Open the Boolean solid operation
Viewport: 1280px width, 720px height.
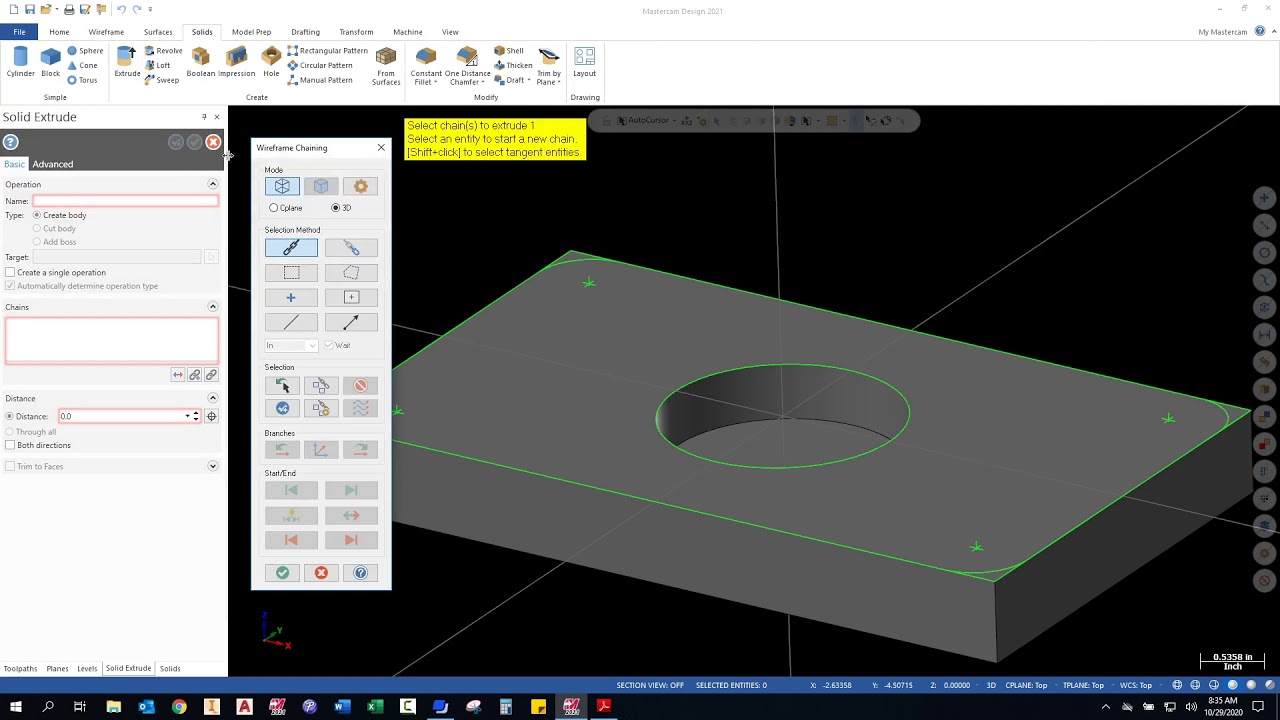click(x=200, y=63)
